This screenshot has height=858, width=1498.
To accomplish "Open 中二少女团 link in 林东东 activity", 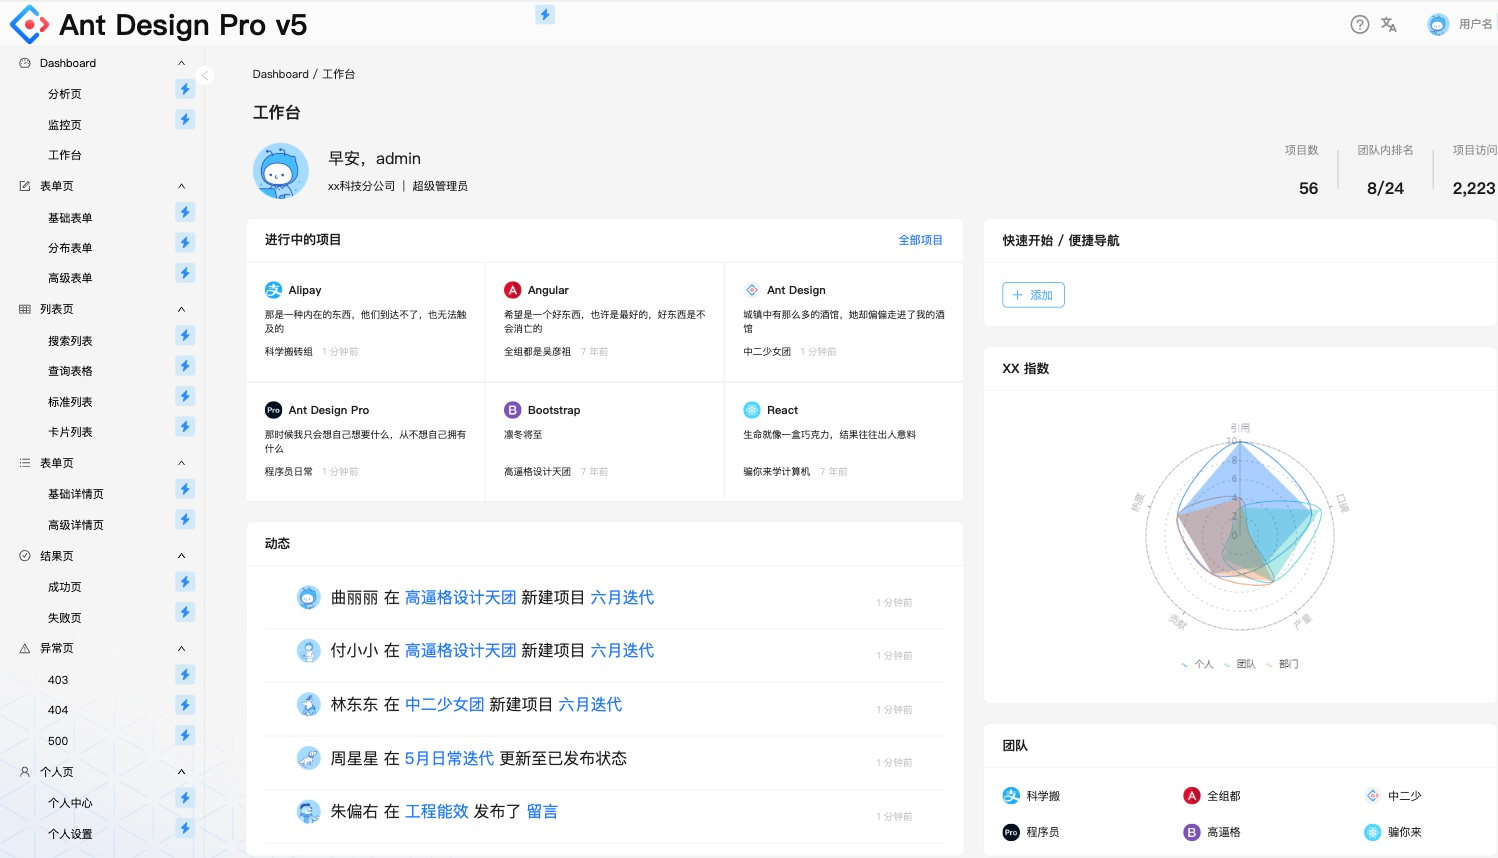I will (x=445, y=704).
